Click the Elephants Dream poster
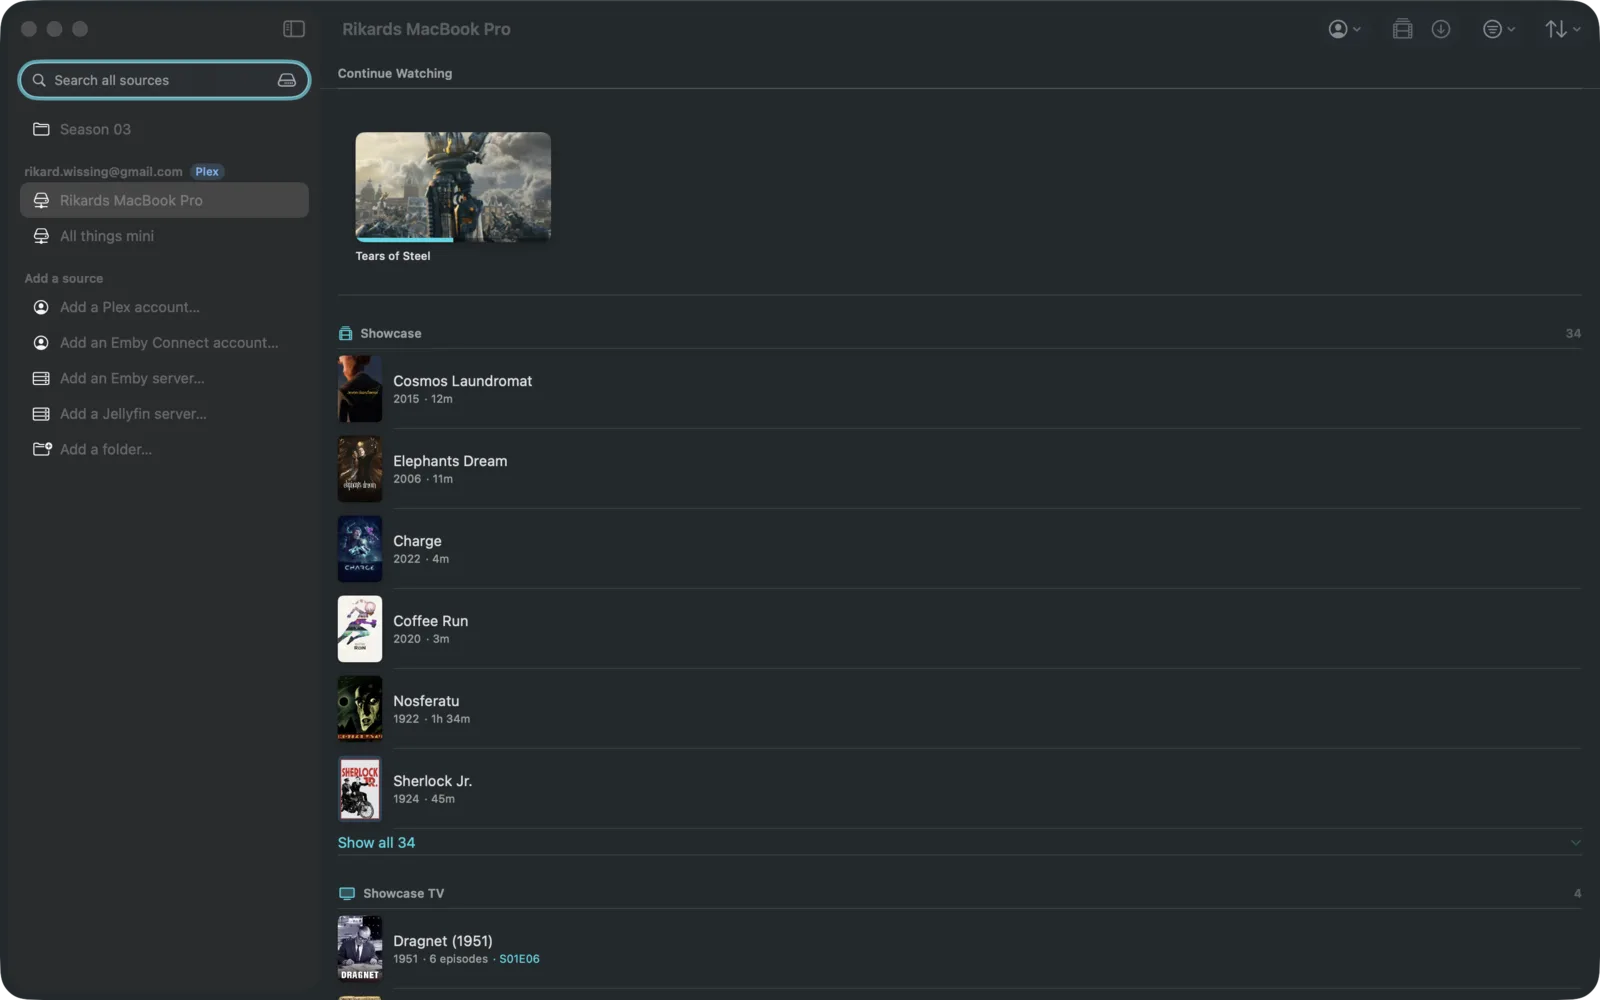This screenshot has width=1600, height=1000. (x=360, y=469)
